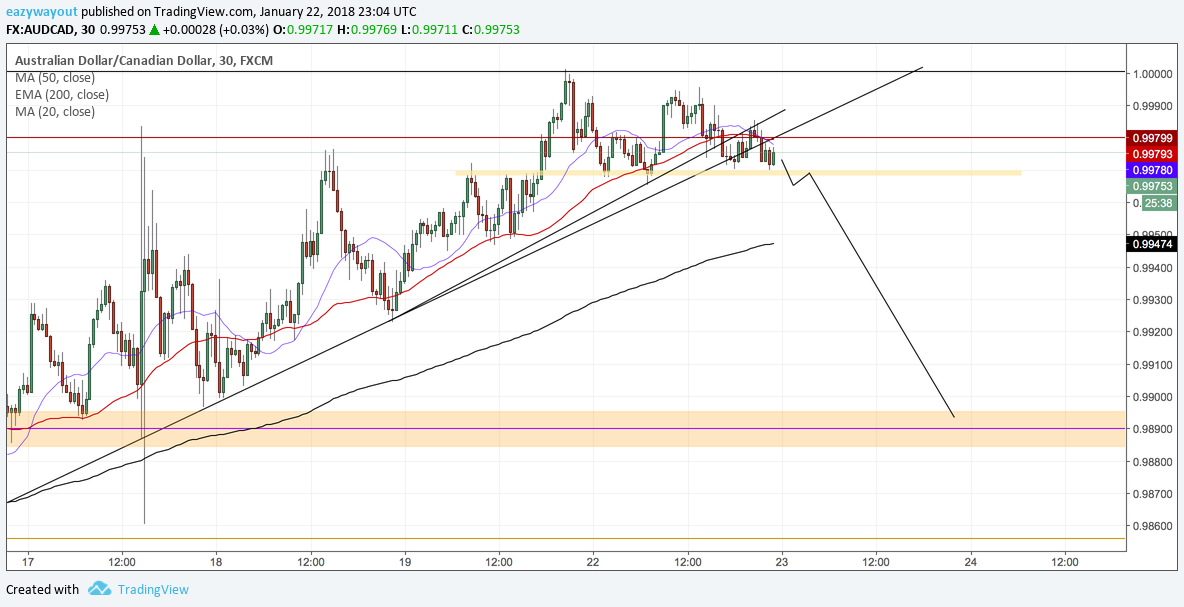This screenshot has width=1184, height=607.
Task: Click the 1.00000 price axis label
Action: coord(1152,74)
